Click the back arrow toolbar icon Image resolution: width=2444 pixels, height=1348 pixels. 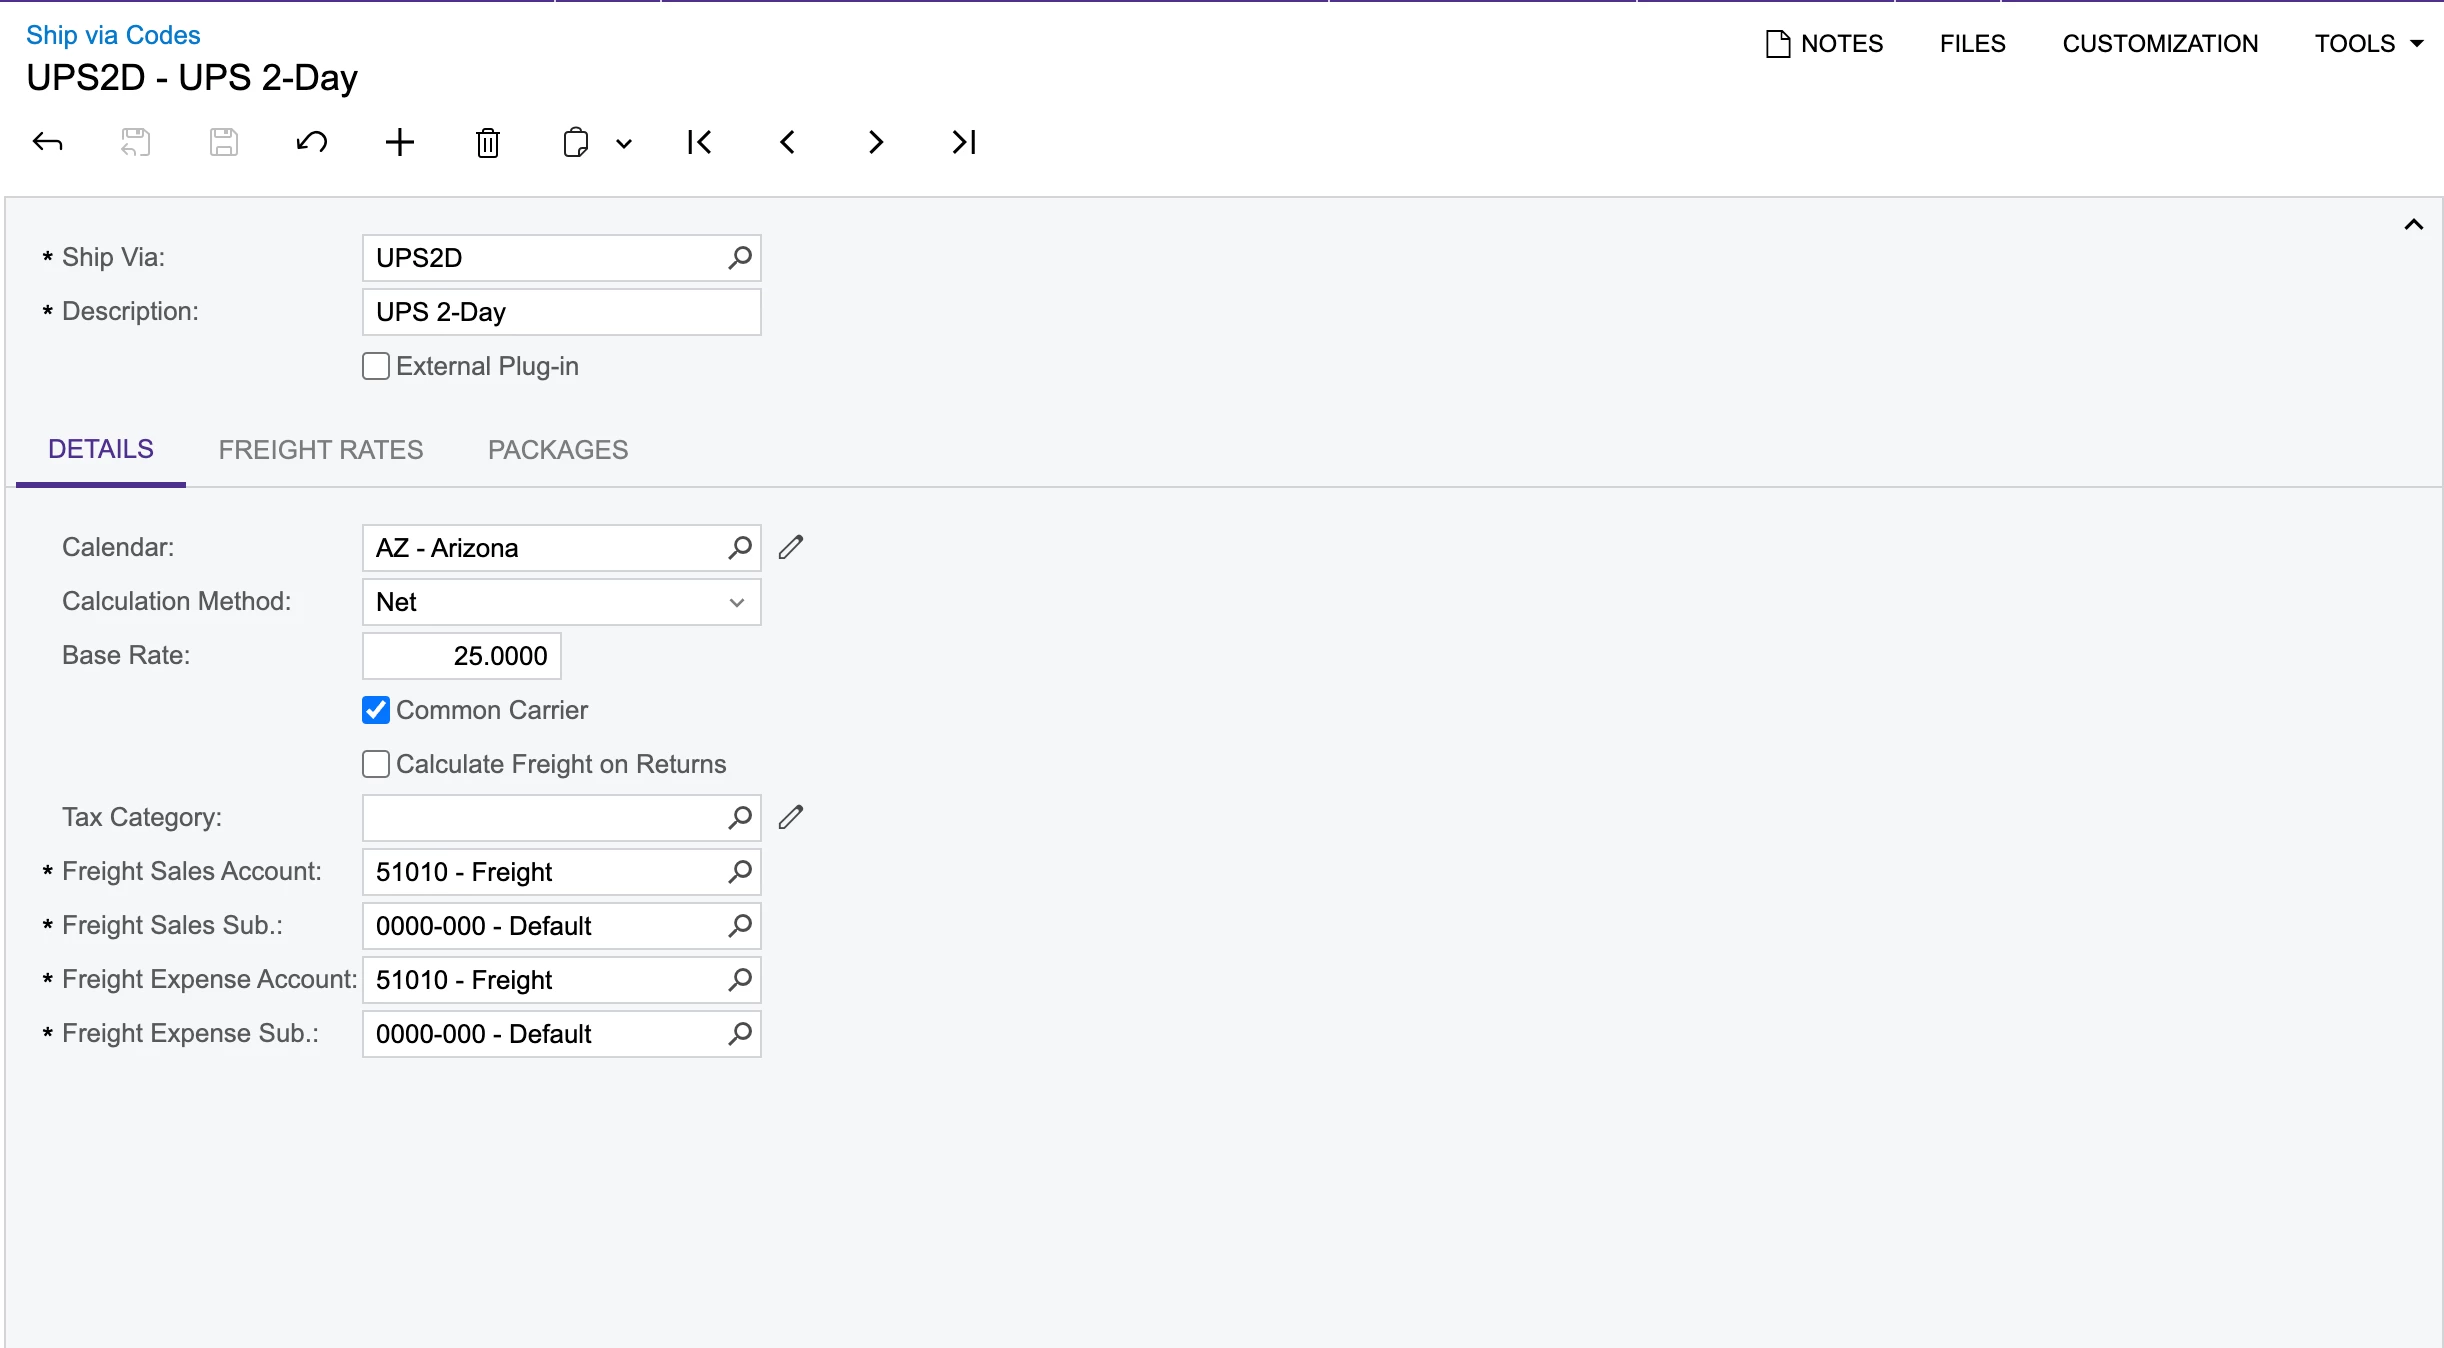click(x=48, y=142)
